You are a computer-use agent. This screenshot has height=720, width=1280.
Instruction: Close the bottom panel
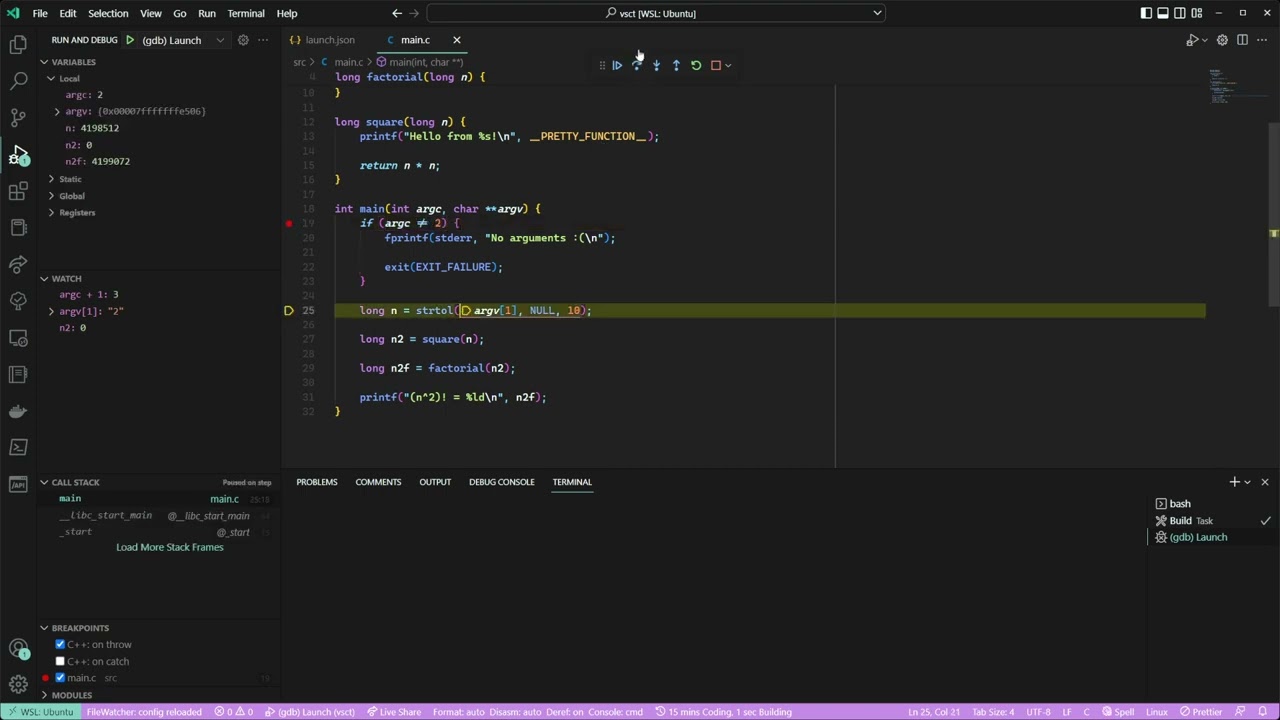click(1265, 482)
